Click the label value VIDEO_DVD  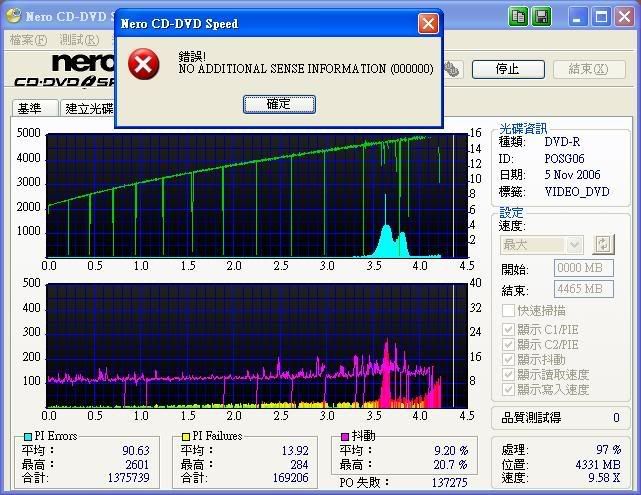pos(577,192)
